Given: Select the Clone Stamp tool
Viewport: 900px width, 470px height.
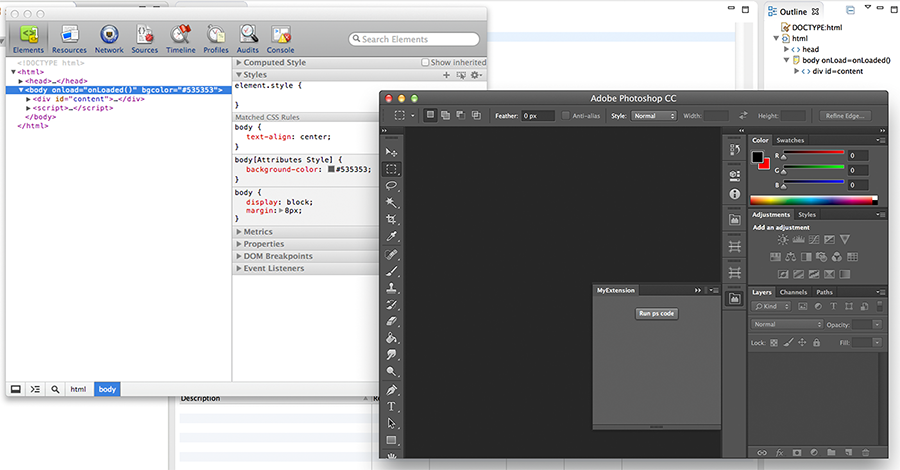Looking at the screenshot, I should (391, 288).
